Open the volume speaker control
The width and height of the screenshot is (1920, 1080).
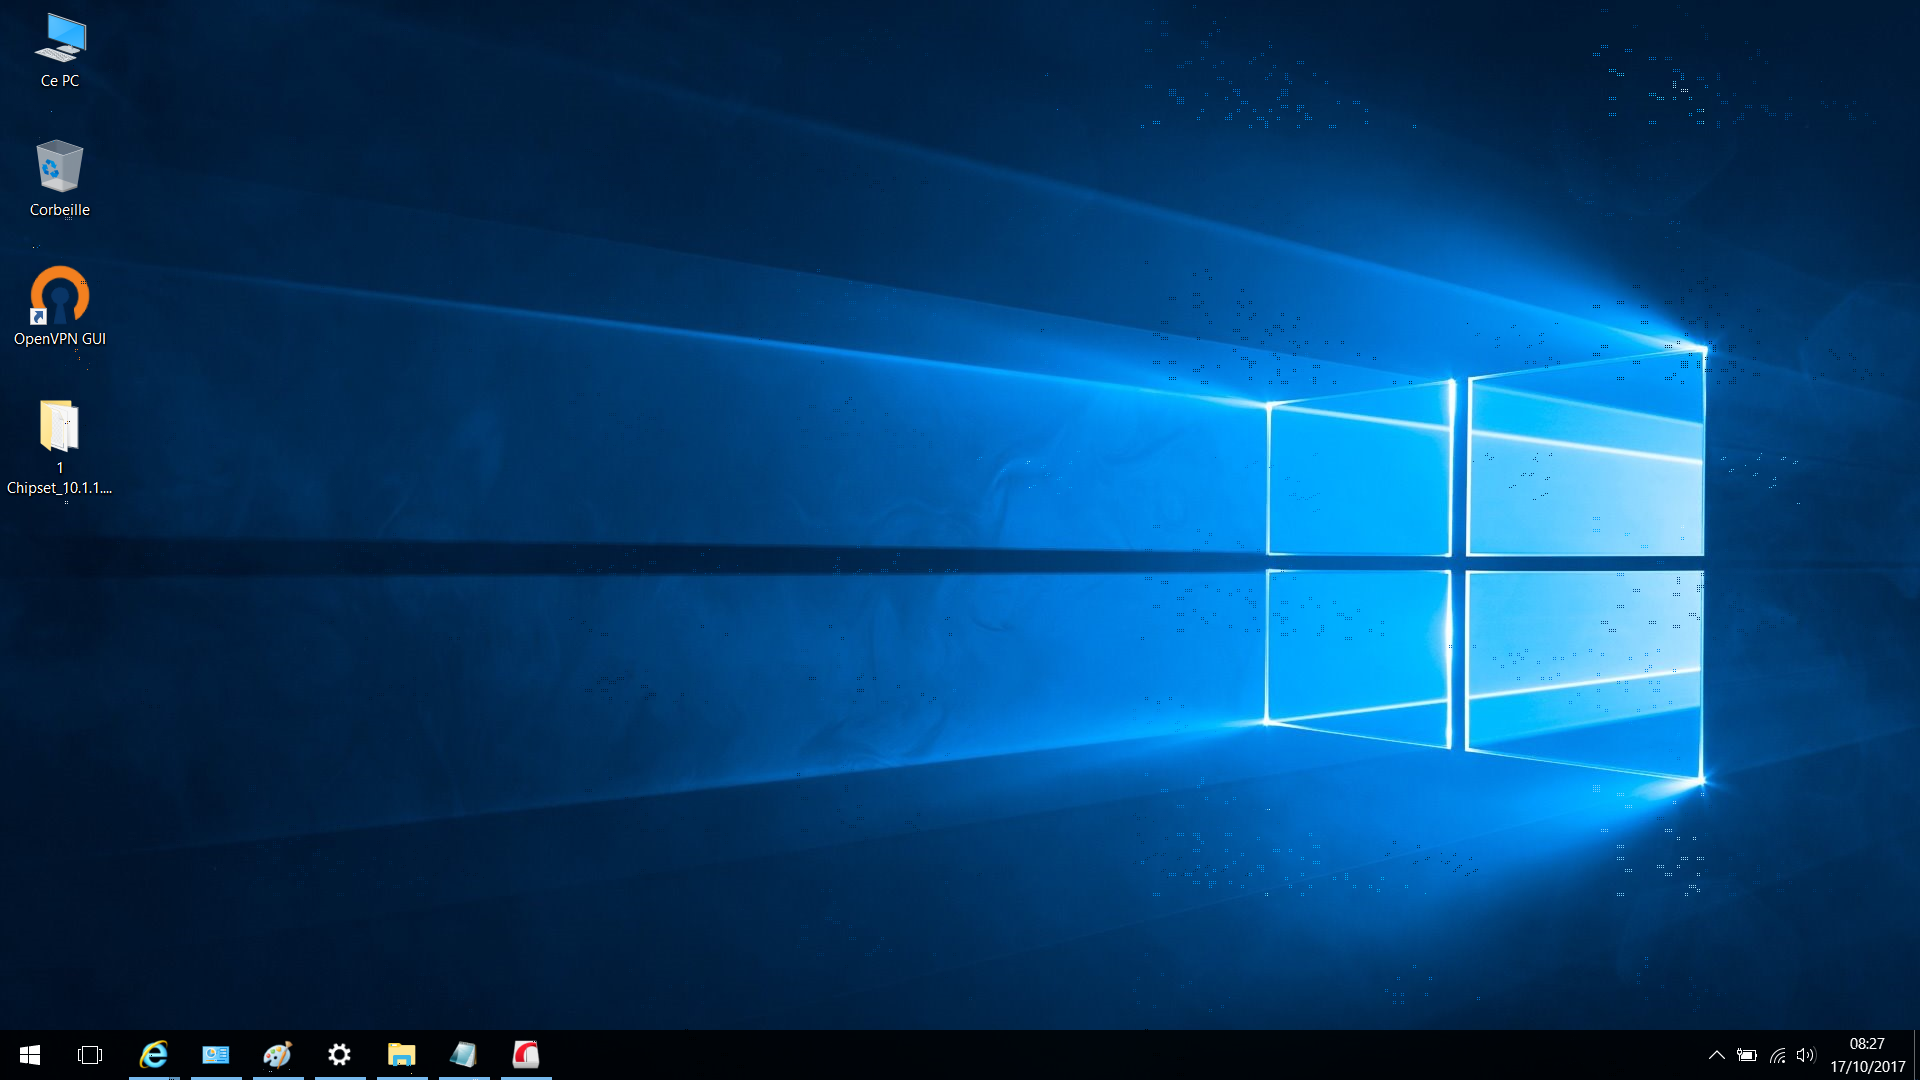tap(1805, 1055)
